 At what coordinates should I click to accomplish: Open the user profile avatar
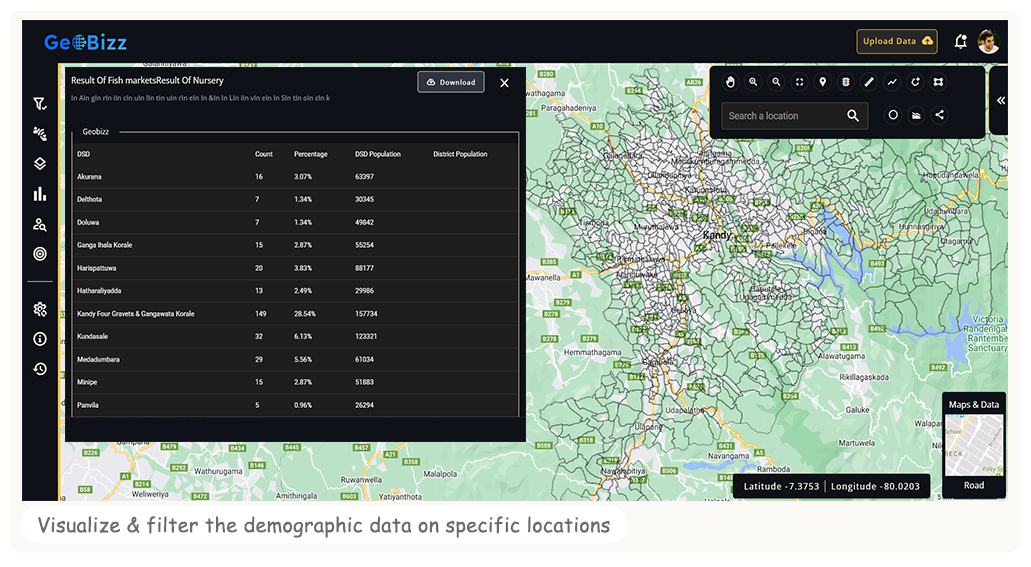pyautogui.click(x=989, y=41)
